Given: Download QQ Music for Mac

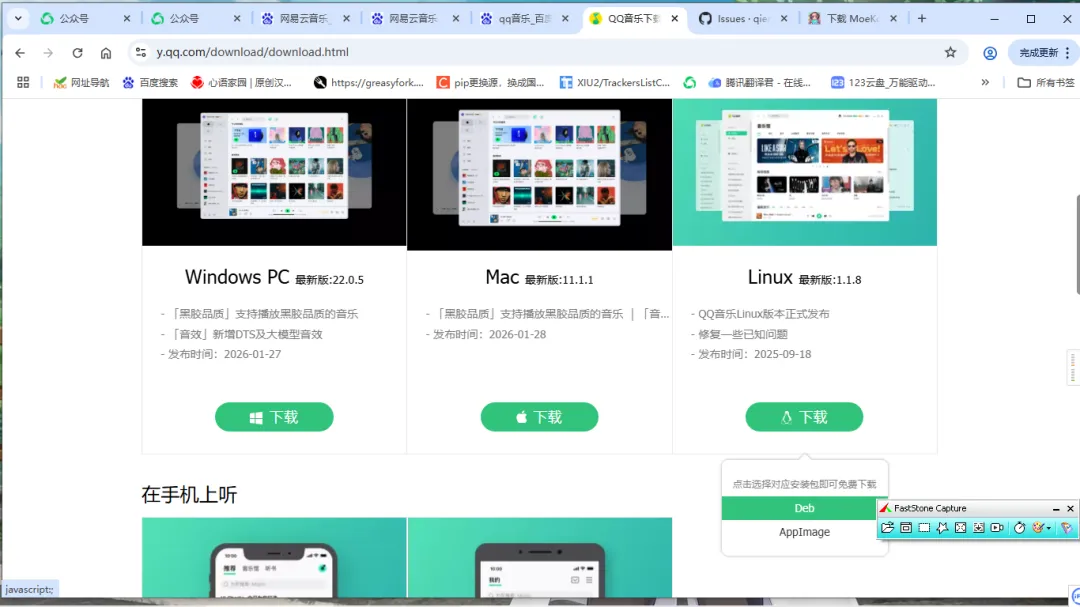Looking at the screenshot, I should point(539,417).
